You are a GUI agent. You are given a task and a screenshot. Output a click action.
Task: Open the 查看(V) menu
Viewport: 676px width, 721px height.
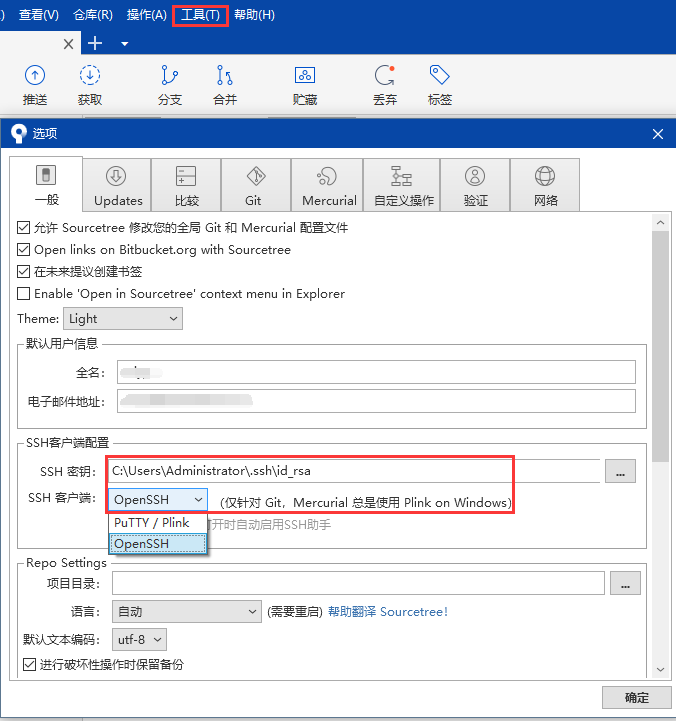coord(39,15)
